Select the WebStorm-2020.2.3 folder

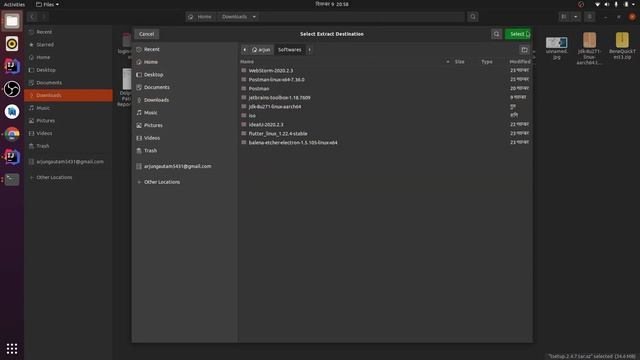click(x=385, y=71)
